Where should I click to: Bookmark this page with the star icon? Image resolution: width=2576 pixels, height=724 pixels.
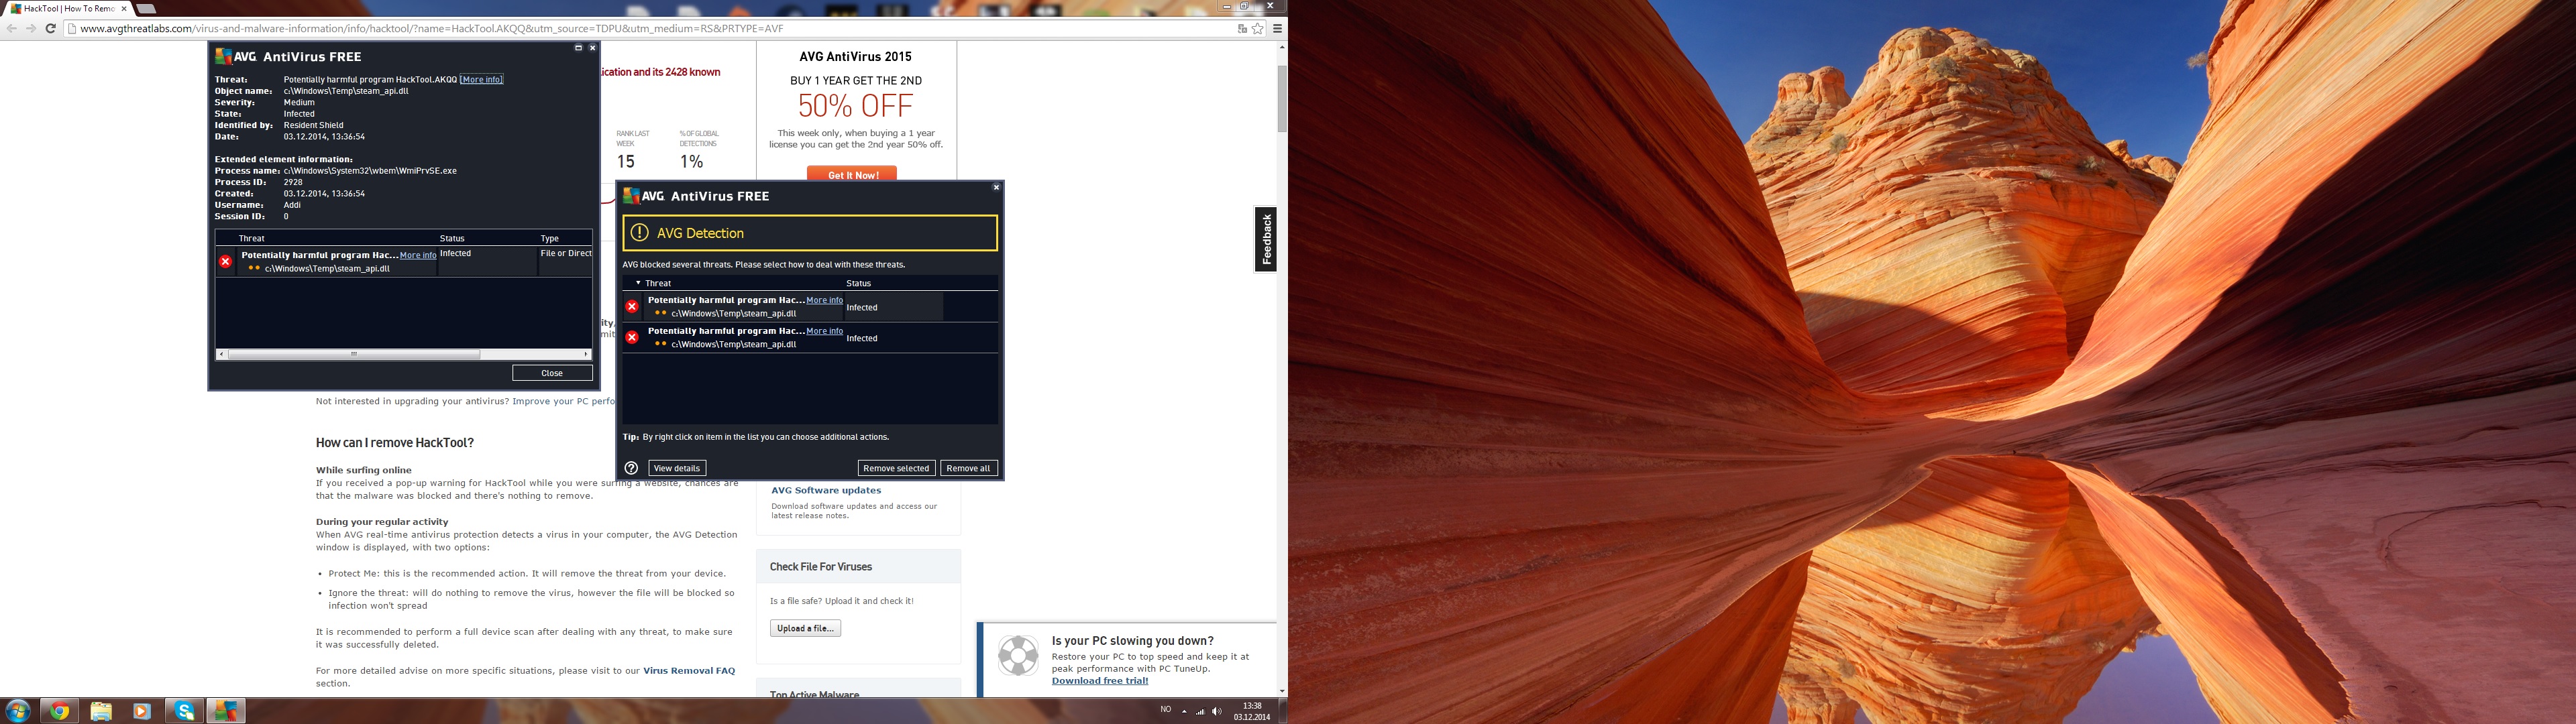[x=1258, y=28]
